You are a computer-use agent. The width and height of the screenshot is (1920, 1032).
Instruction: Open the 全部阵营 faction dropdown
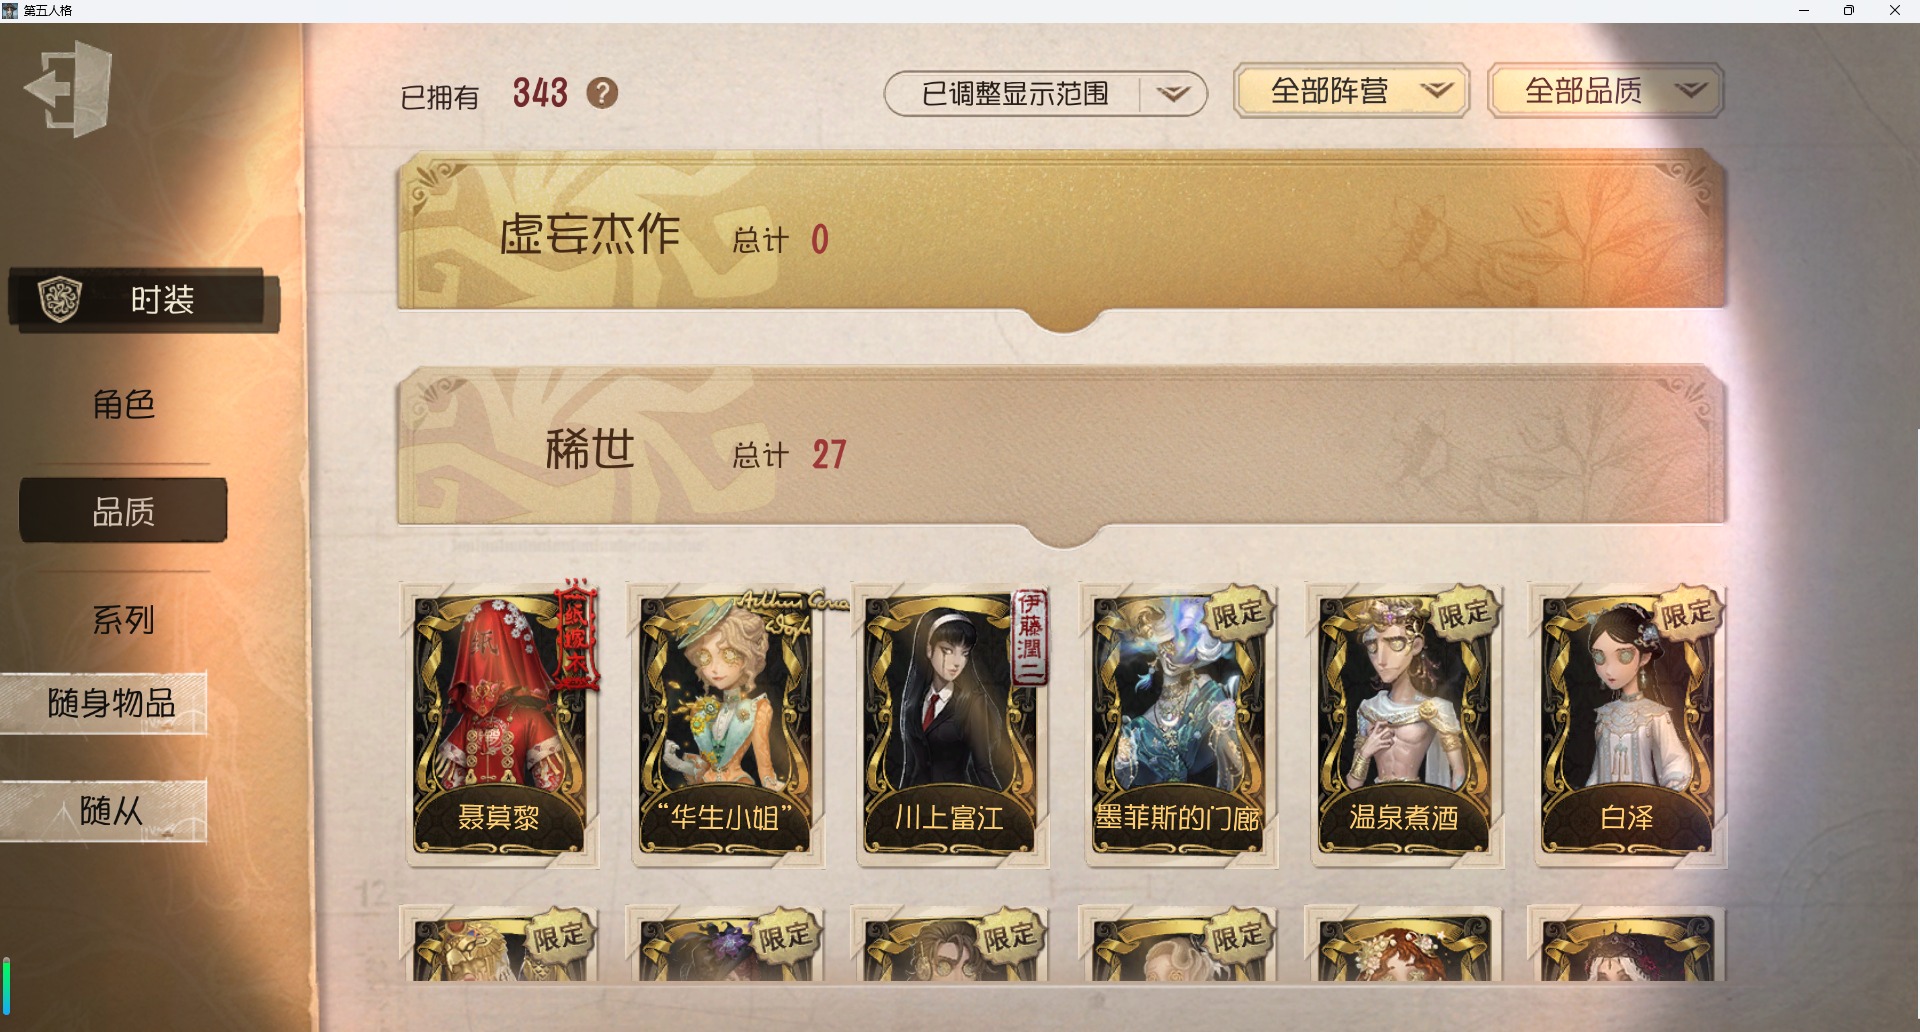[x=1352, y=91]
